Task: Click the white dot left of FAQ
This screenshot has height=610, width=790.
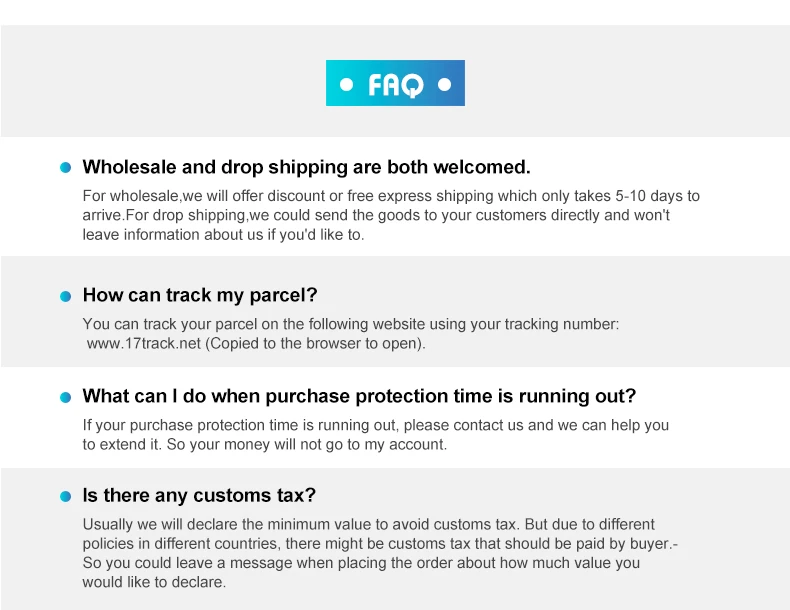Action: click(x=346, y=85)
